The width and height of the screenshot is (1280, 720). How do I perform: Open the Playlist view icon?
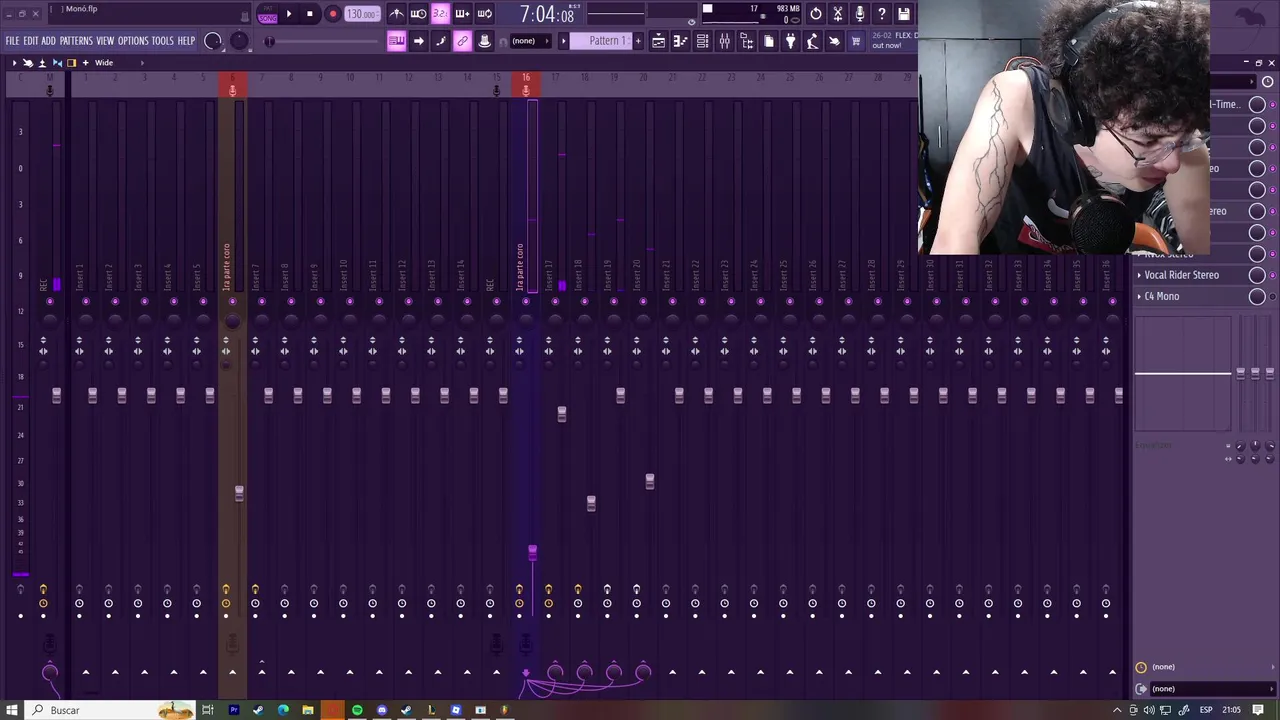pos(659,41)
